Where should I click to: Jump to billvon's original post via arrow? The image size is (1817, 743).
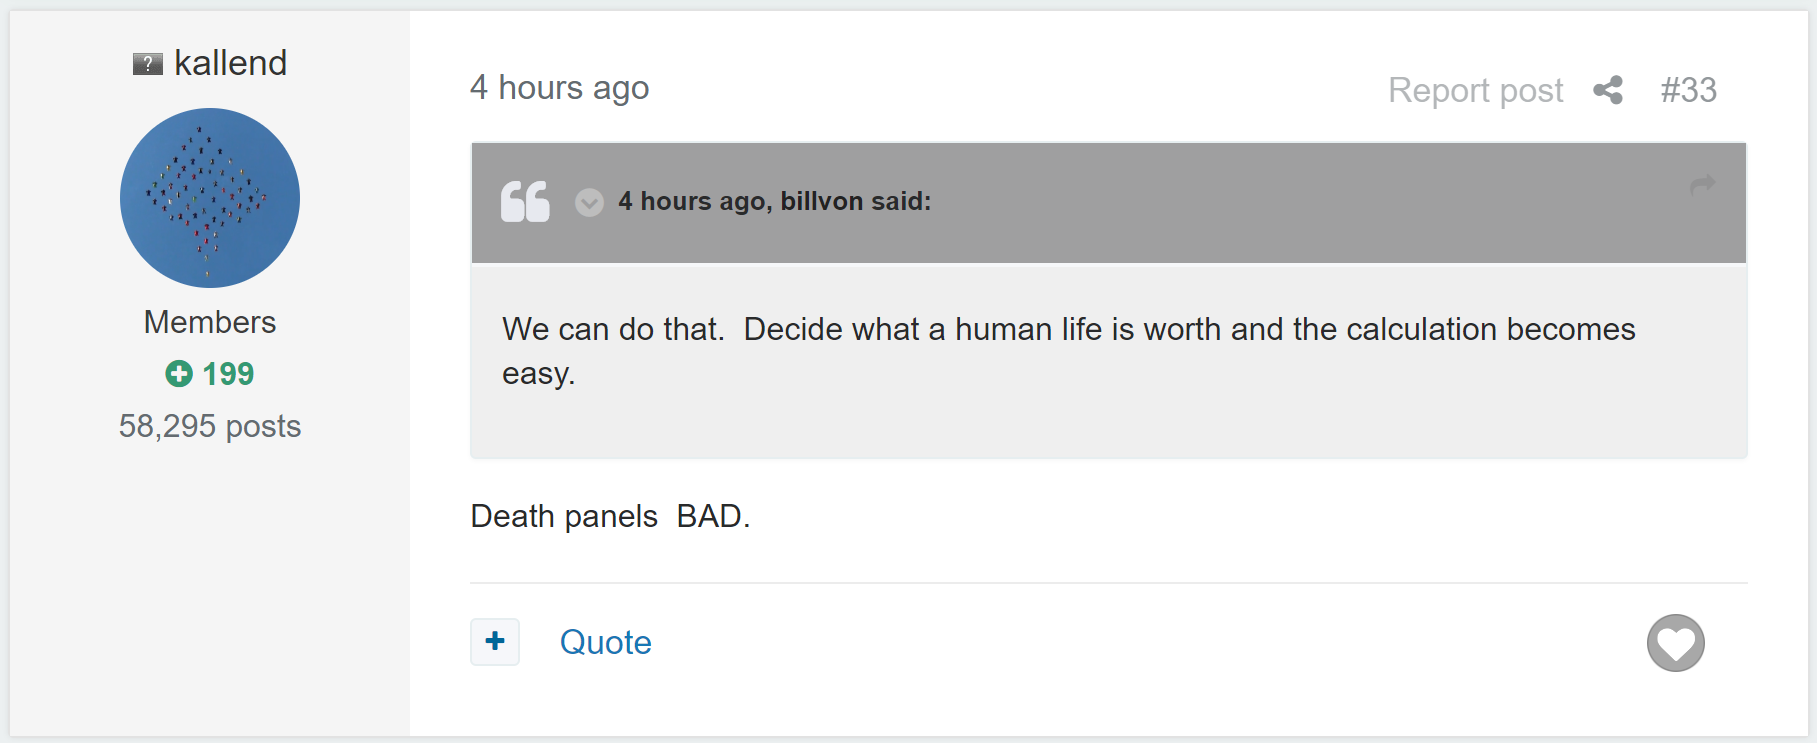tap(1703, 184)
